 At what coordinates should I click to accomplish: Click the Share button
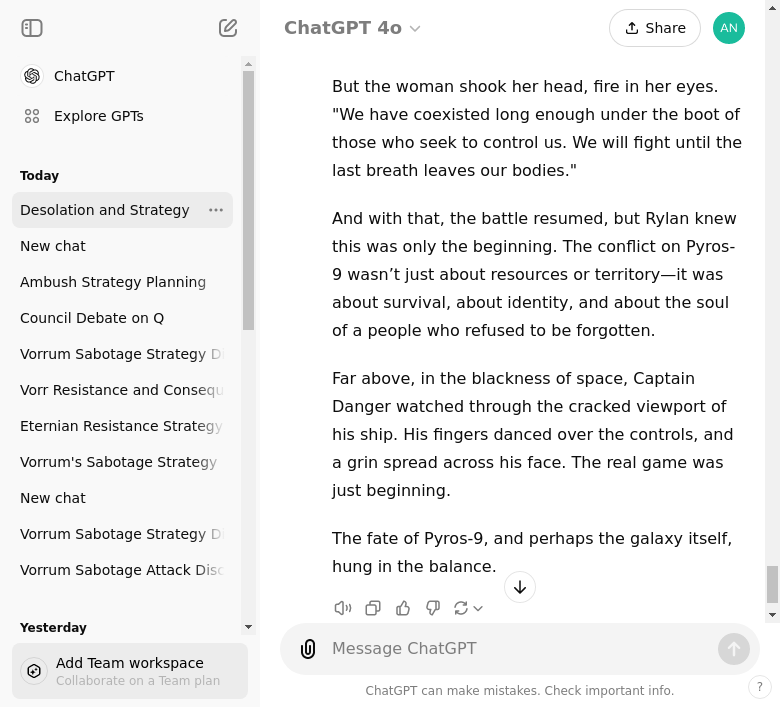click(x=655, y=28)
